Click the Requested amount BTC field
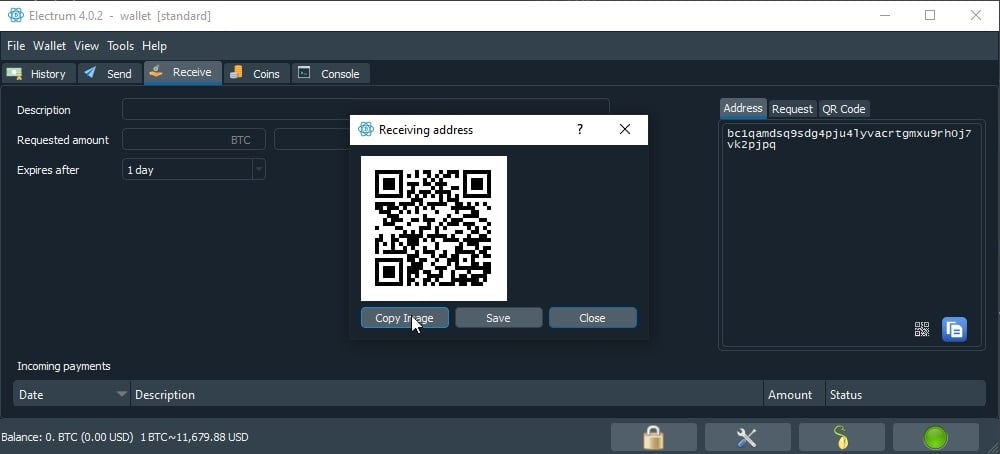1000x454 pixels. point(194,140)
